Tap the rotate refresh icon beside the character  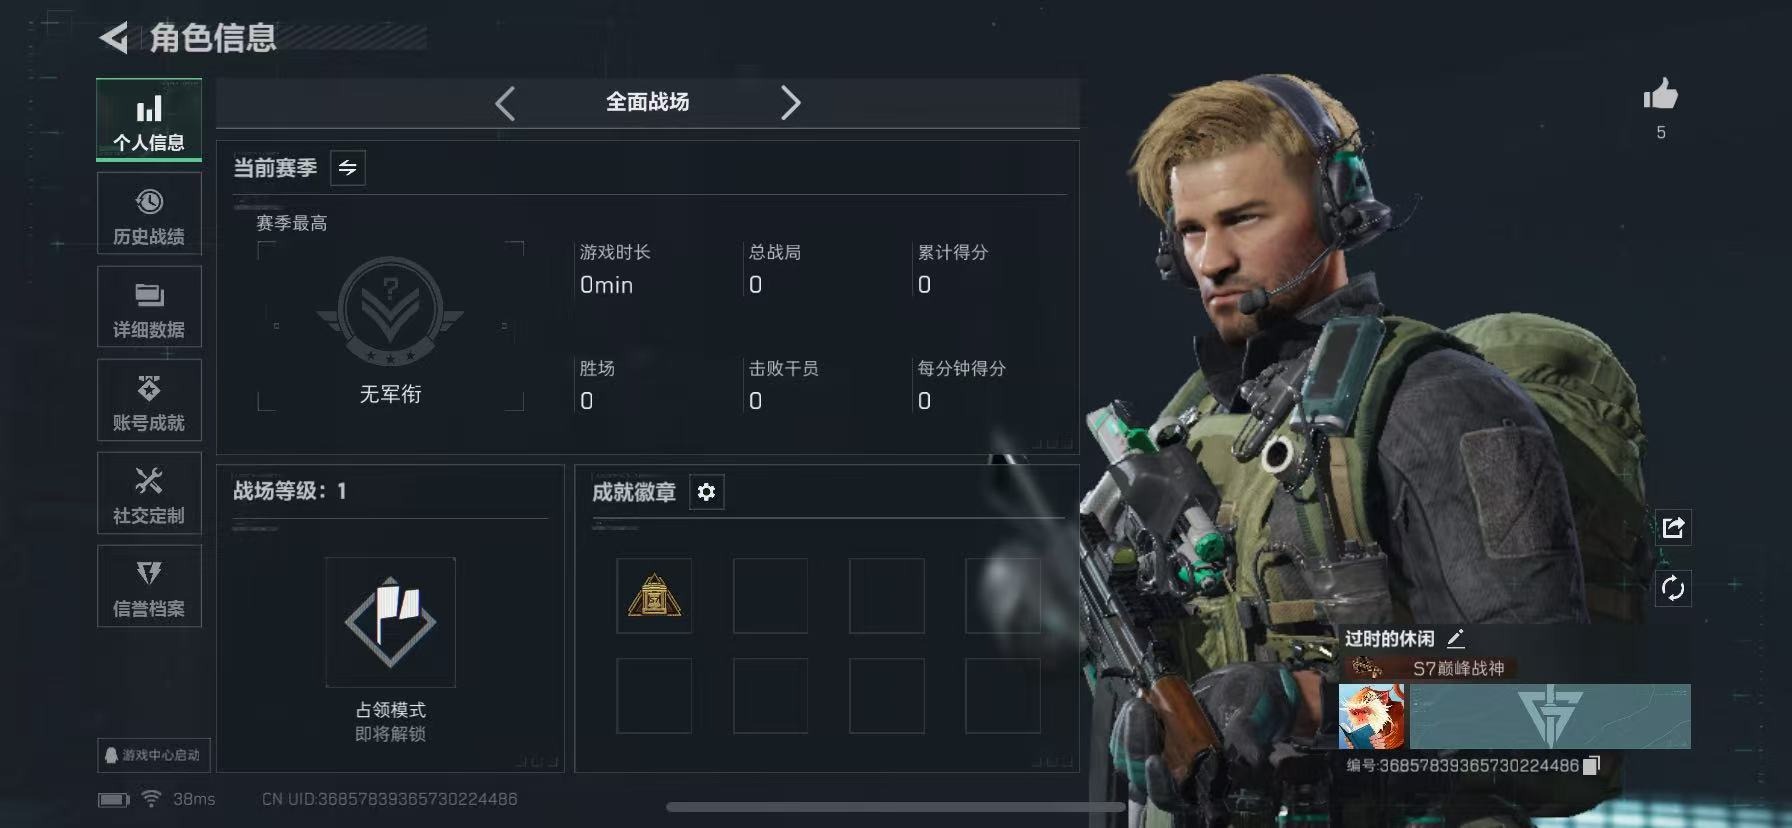[1673, 588]
